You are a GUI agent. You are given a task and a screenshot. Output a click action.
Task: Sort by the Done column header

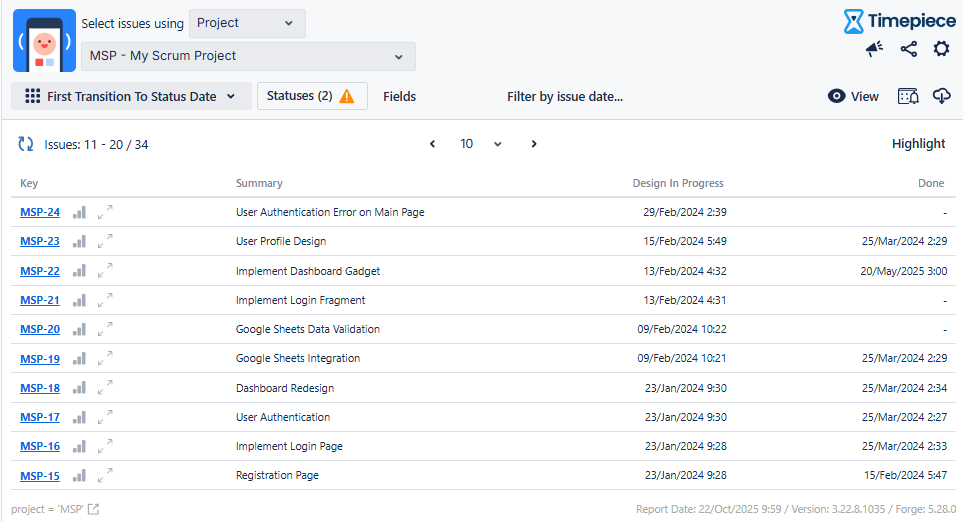tap(931, 183)
